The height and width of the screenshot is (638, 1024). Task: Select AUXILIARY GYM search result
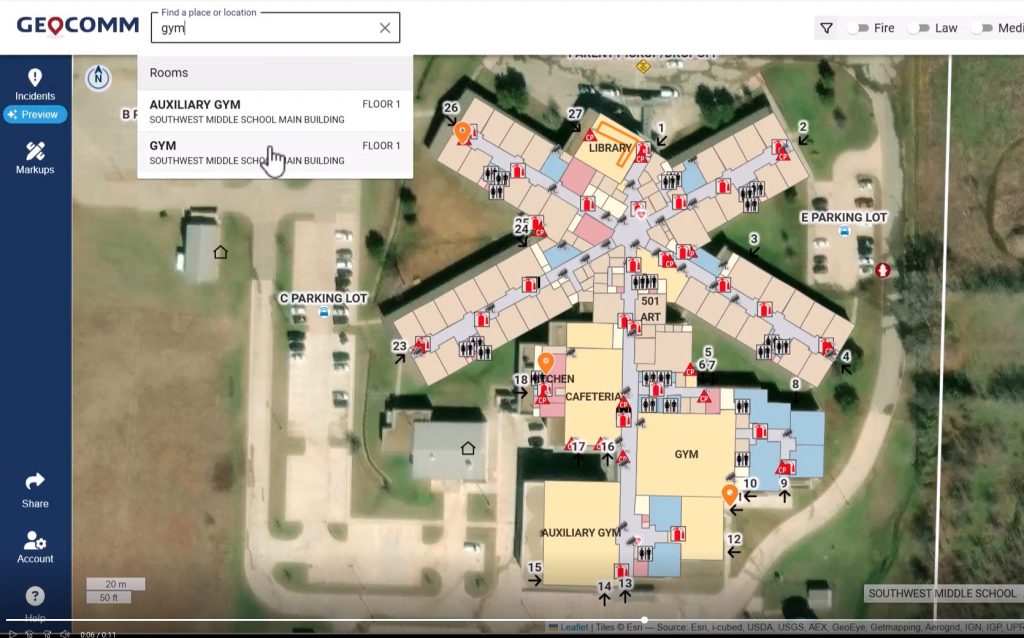click(275, 111)
